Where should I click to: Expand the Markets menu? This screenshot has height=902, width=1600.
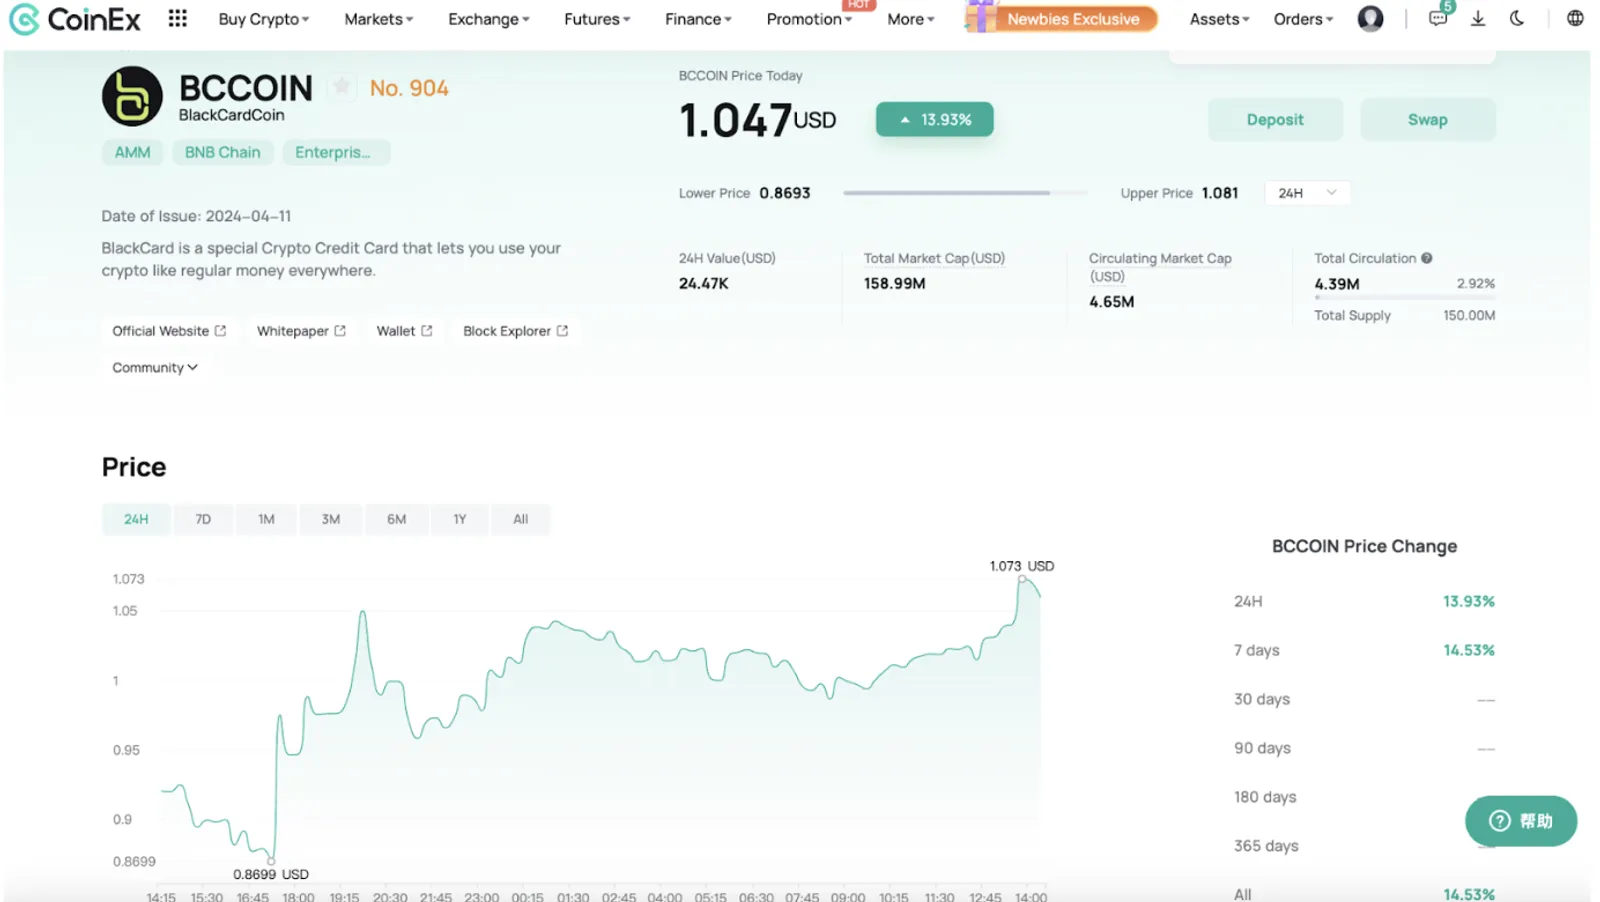click(379, 19)
